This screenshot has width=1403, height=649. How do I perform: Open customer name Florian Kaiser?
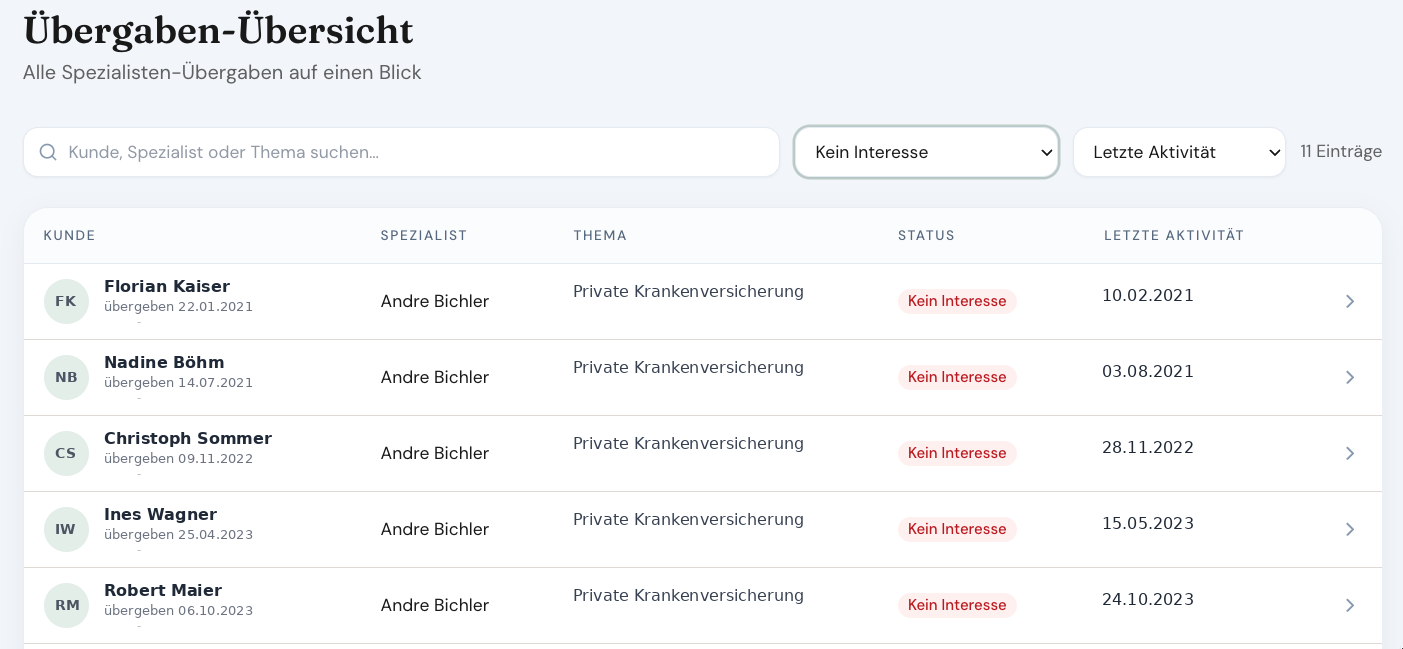167,286
